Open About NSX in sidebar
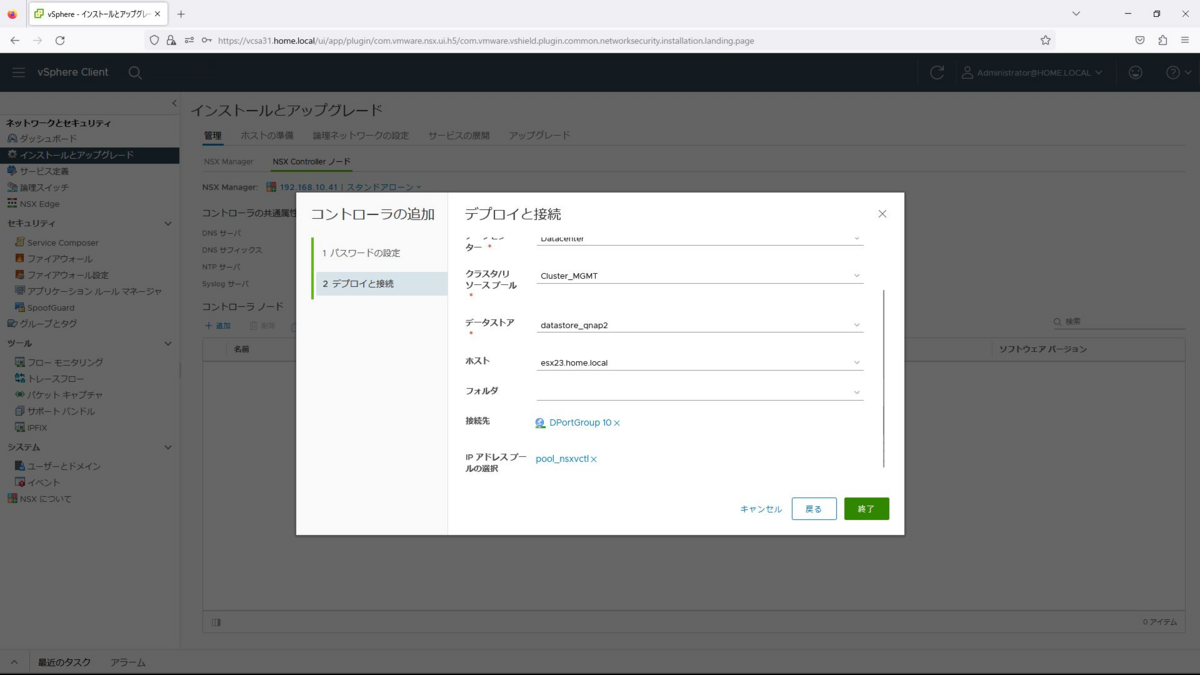Viewport: 1200px width, 675px height. [45, 499]
